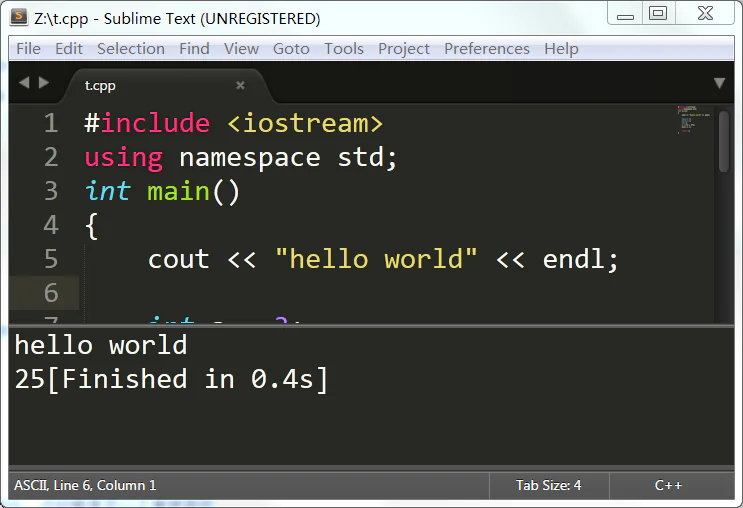
Task: Click the editor vertical scrollbar
Action: [724, 140]
